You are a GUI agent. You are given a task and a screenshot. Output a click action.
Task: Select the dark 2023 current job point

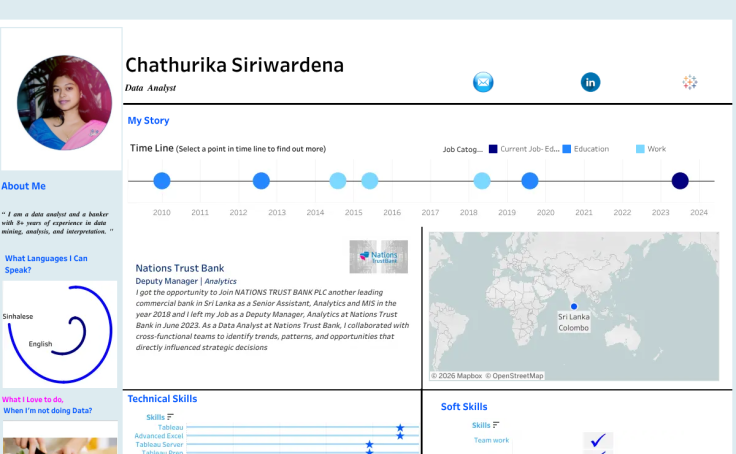680,181
